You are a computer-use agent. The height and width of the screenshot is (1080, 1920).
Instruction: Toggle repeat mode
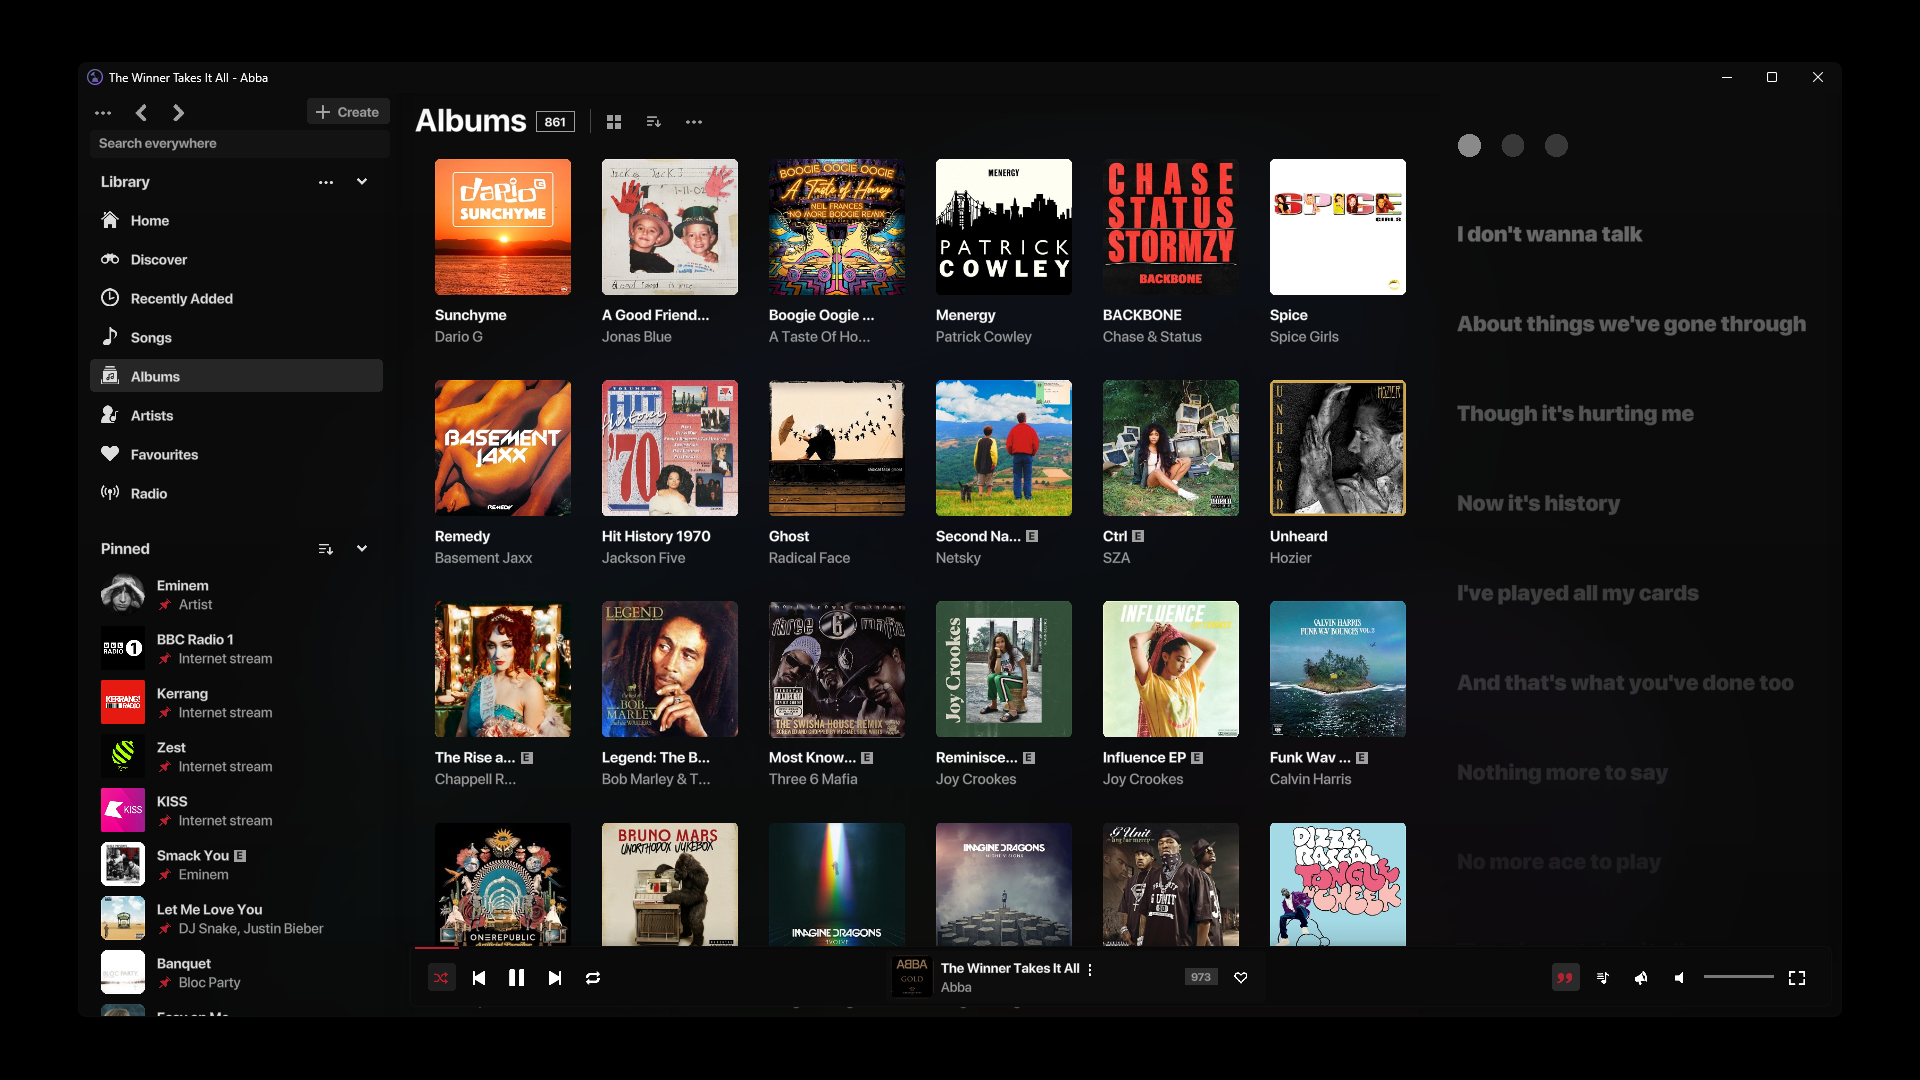(x=593, y=978)
